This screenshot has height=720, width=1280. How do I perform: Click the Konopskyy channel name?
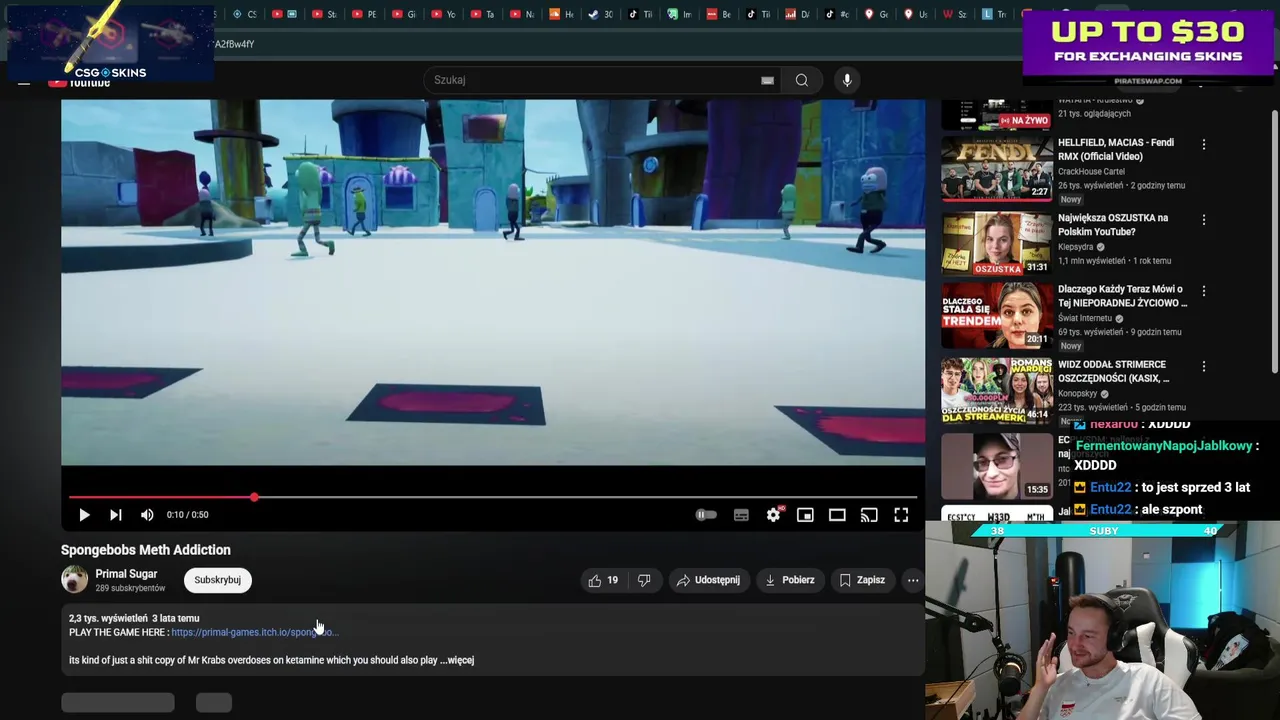coord(1078,393)
